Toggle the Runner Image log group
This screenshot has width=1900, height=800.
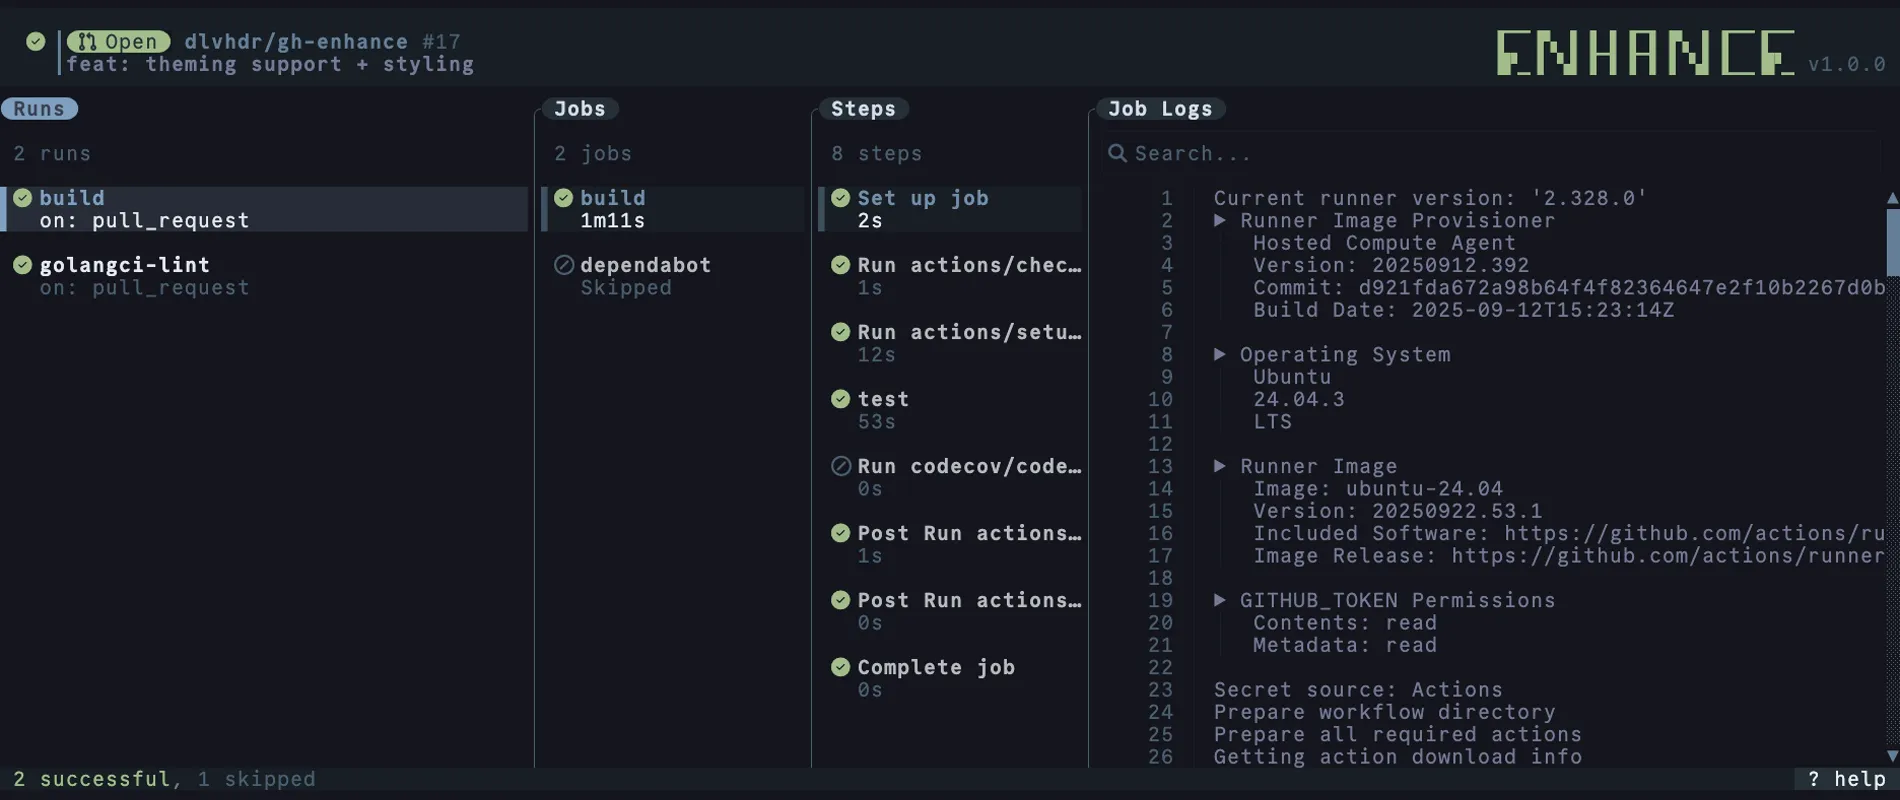click(x=1220, y=467)
